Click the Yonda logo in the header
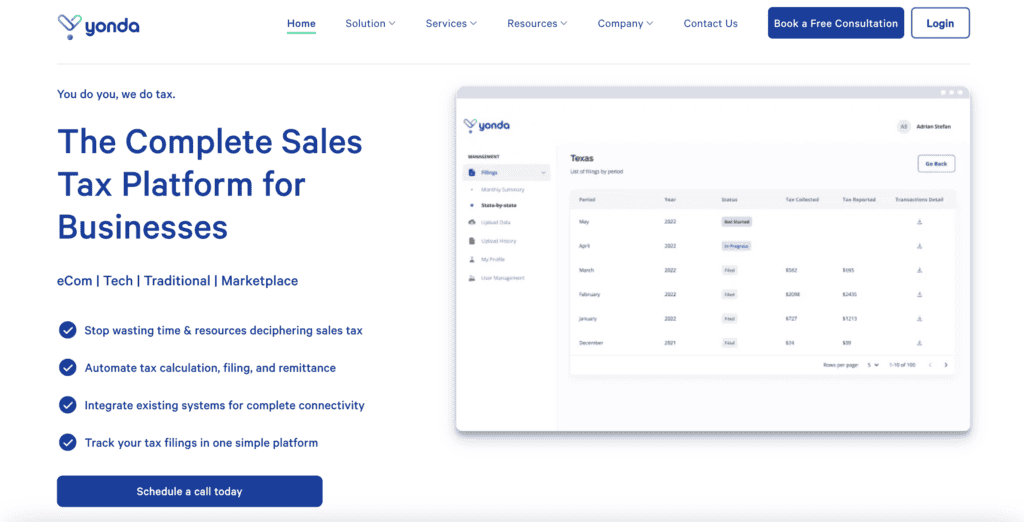 98,24
